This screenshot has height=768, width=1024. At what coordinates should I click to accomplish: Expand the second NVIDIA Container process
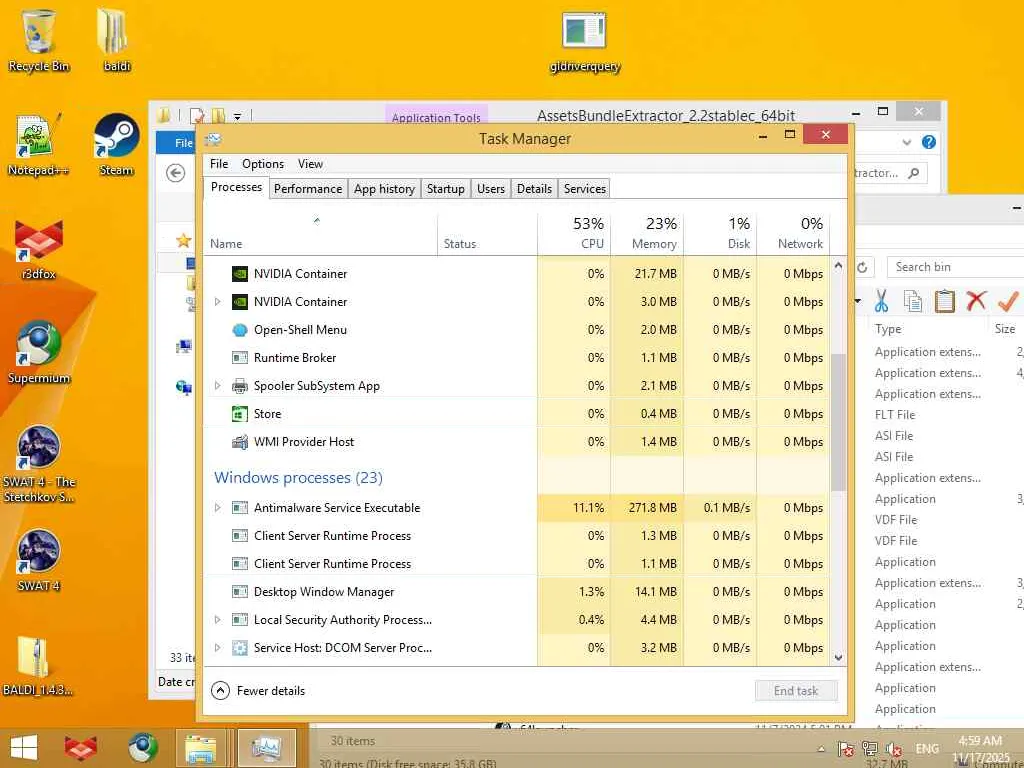[217, 302]
